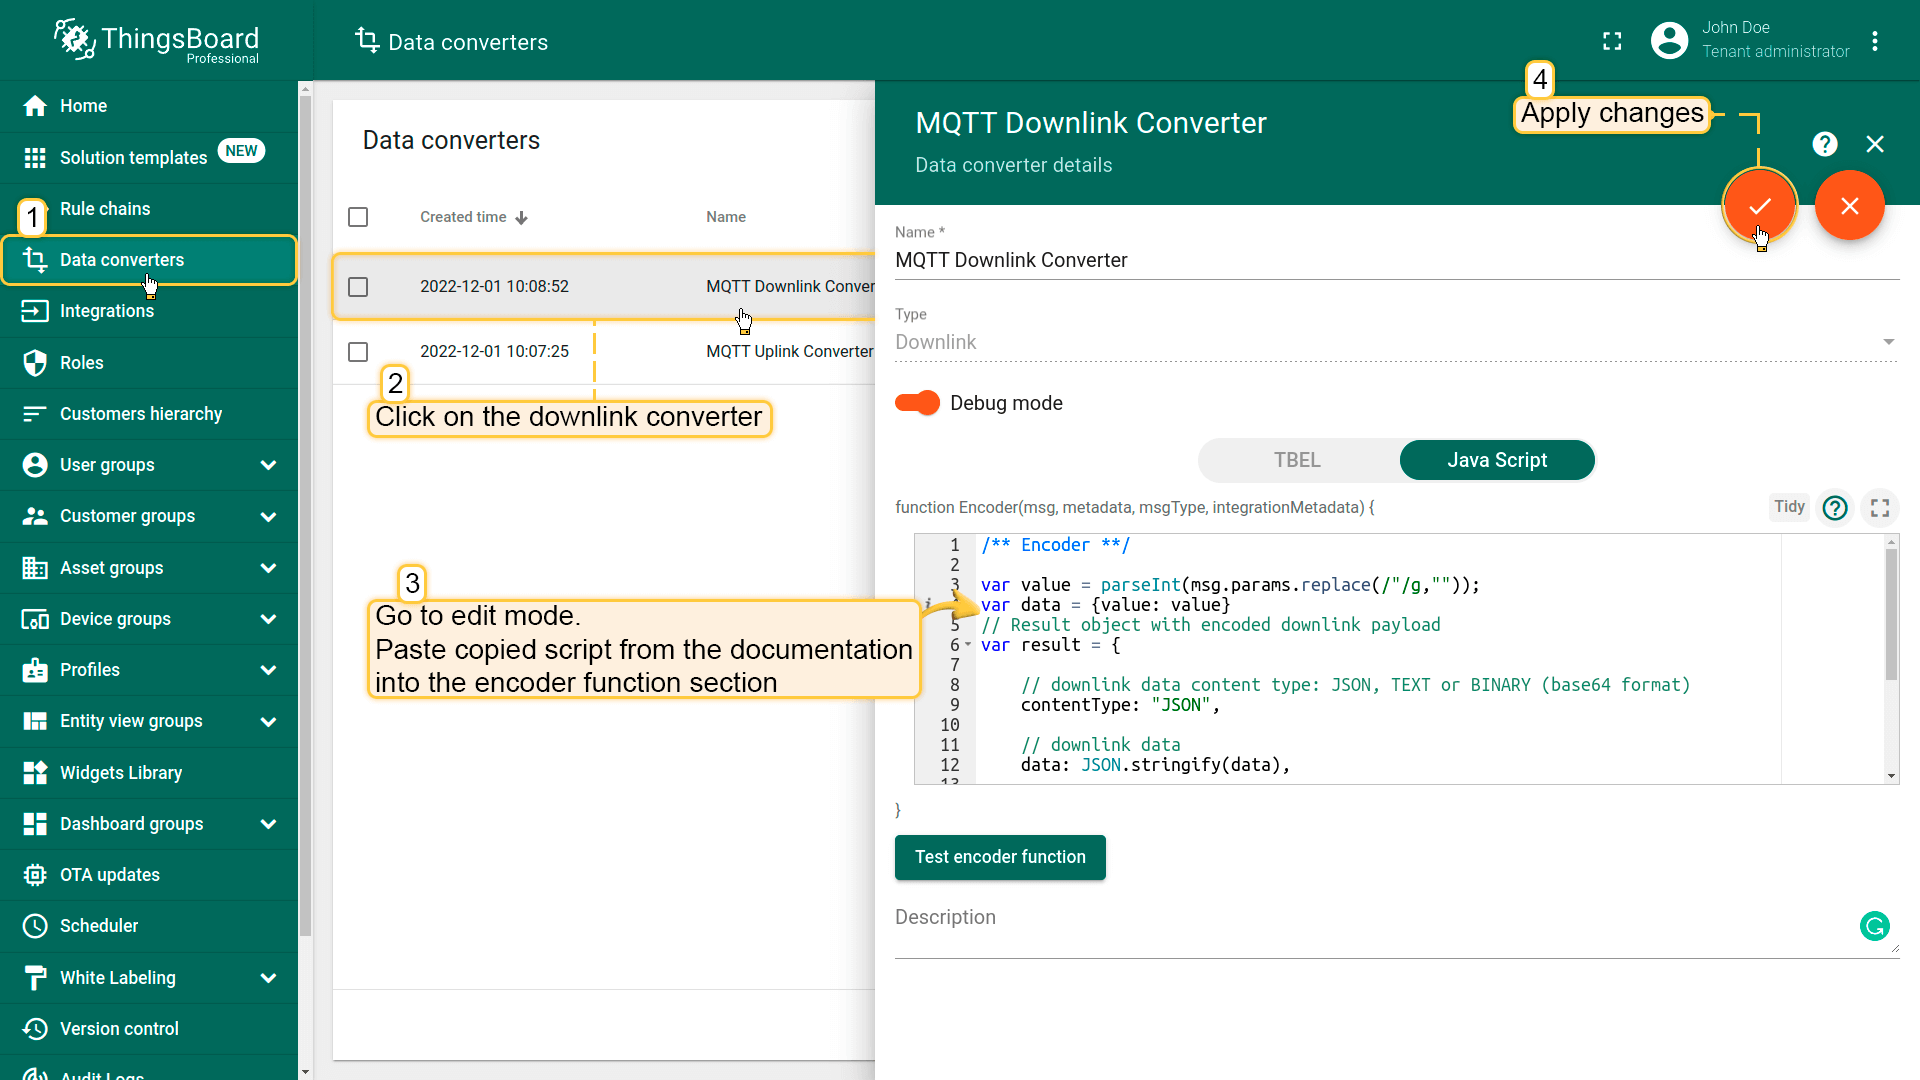Expand the Entity view groups chevron
This screenshot has height=1080, width=1920.
(268, 721)
